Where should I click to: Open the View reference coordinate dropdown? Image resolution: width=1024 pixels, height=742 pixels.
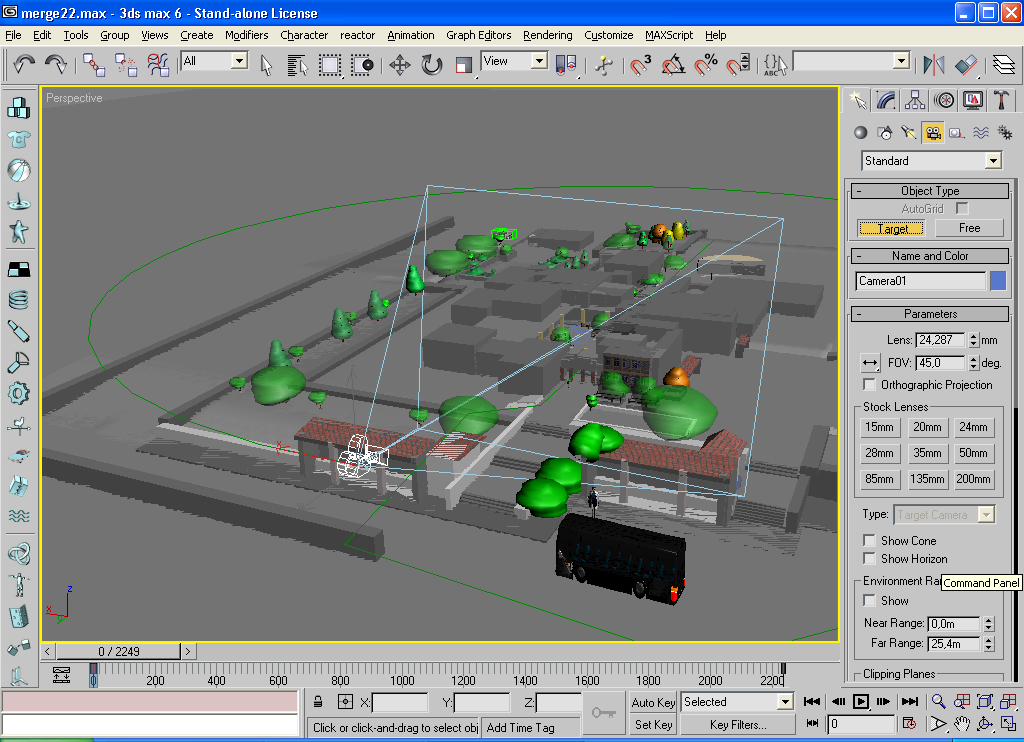tap(539, 61)
